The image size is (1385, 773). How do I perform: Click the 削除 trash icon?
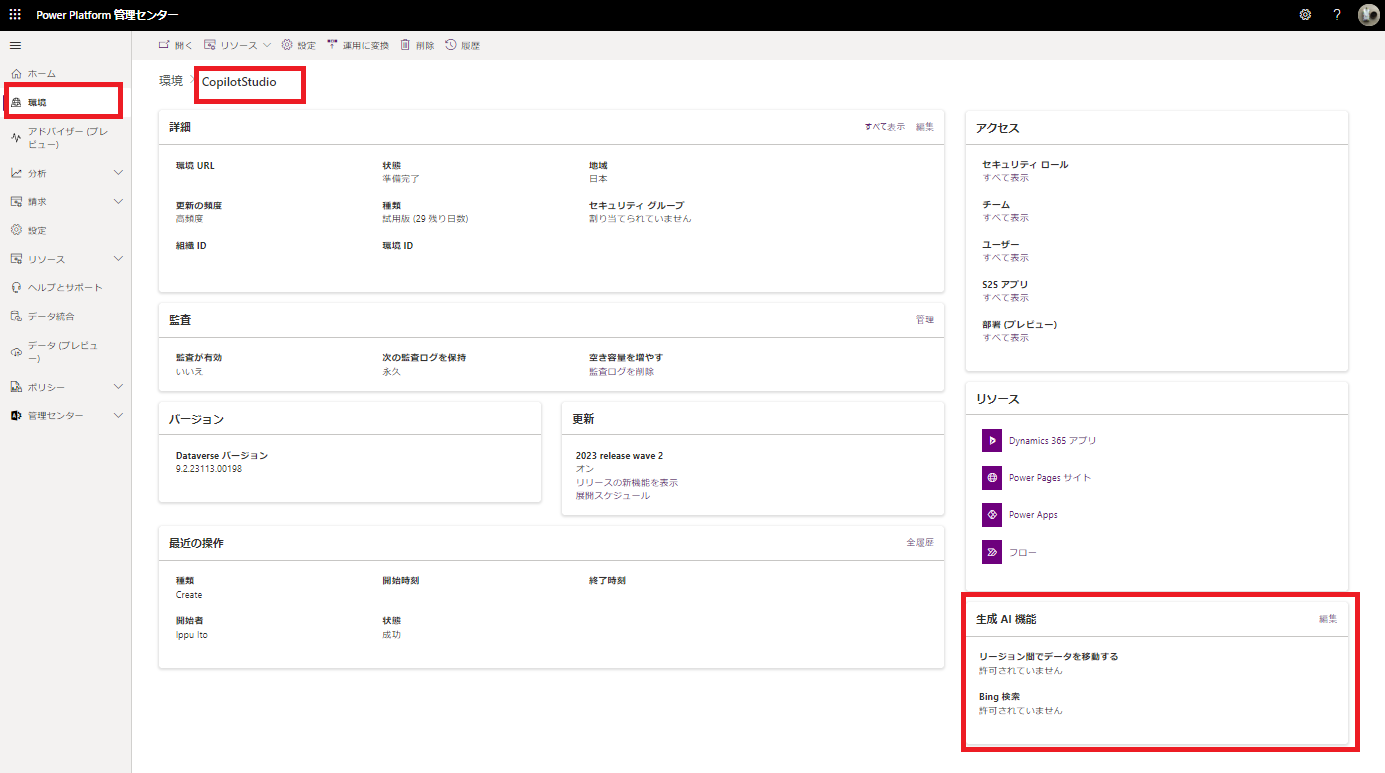408,44
